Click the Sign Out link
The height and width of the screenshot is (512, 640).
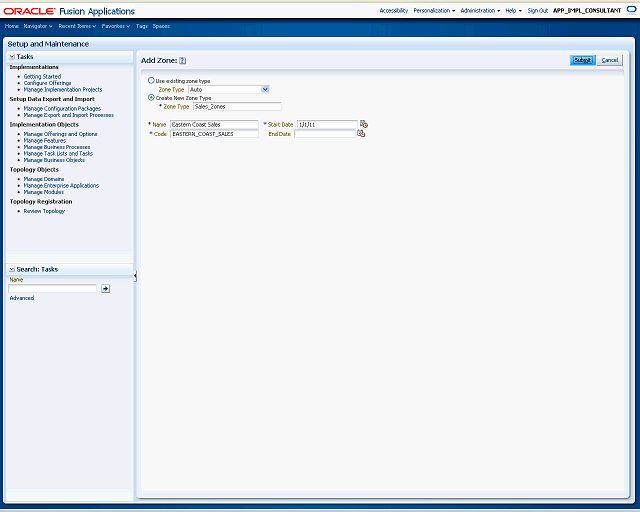[538, 11]
